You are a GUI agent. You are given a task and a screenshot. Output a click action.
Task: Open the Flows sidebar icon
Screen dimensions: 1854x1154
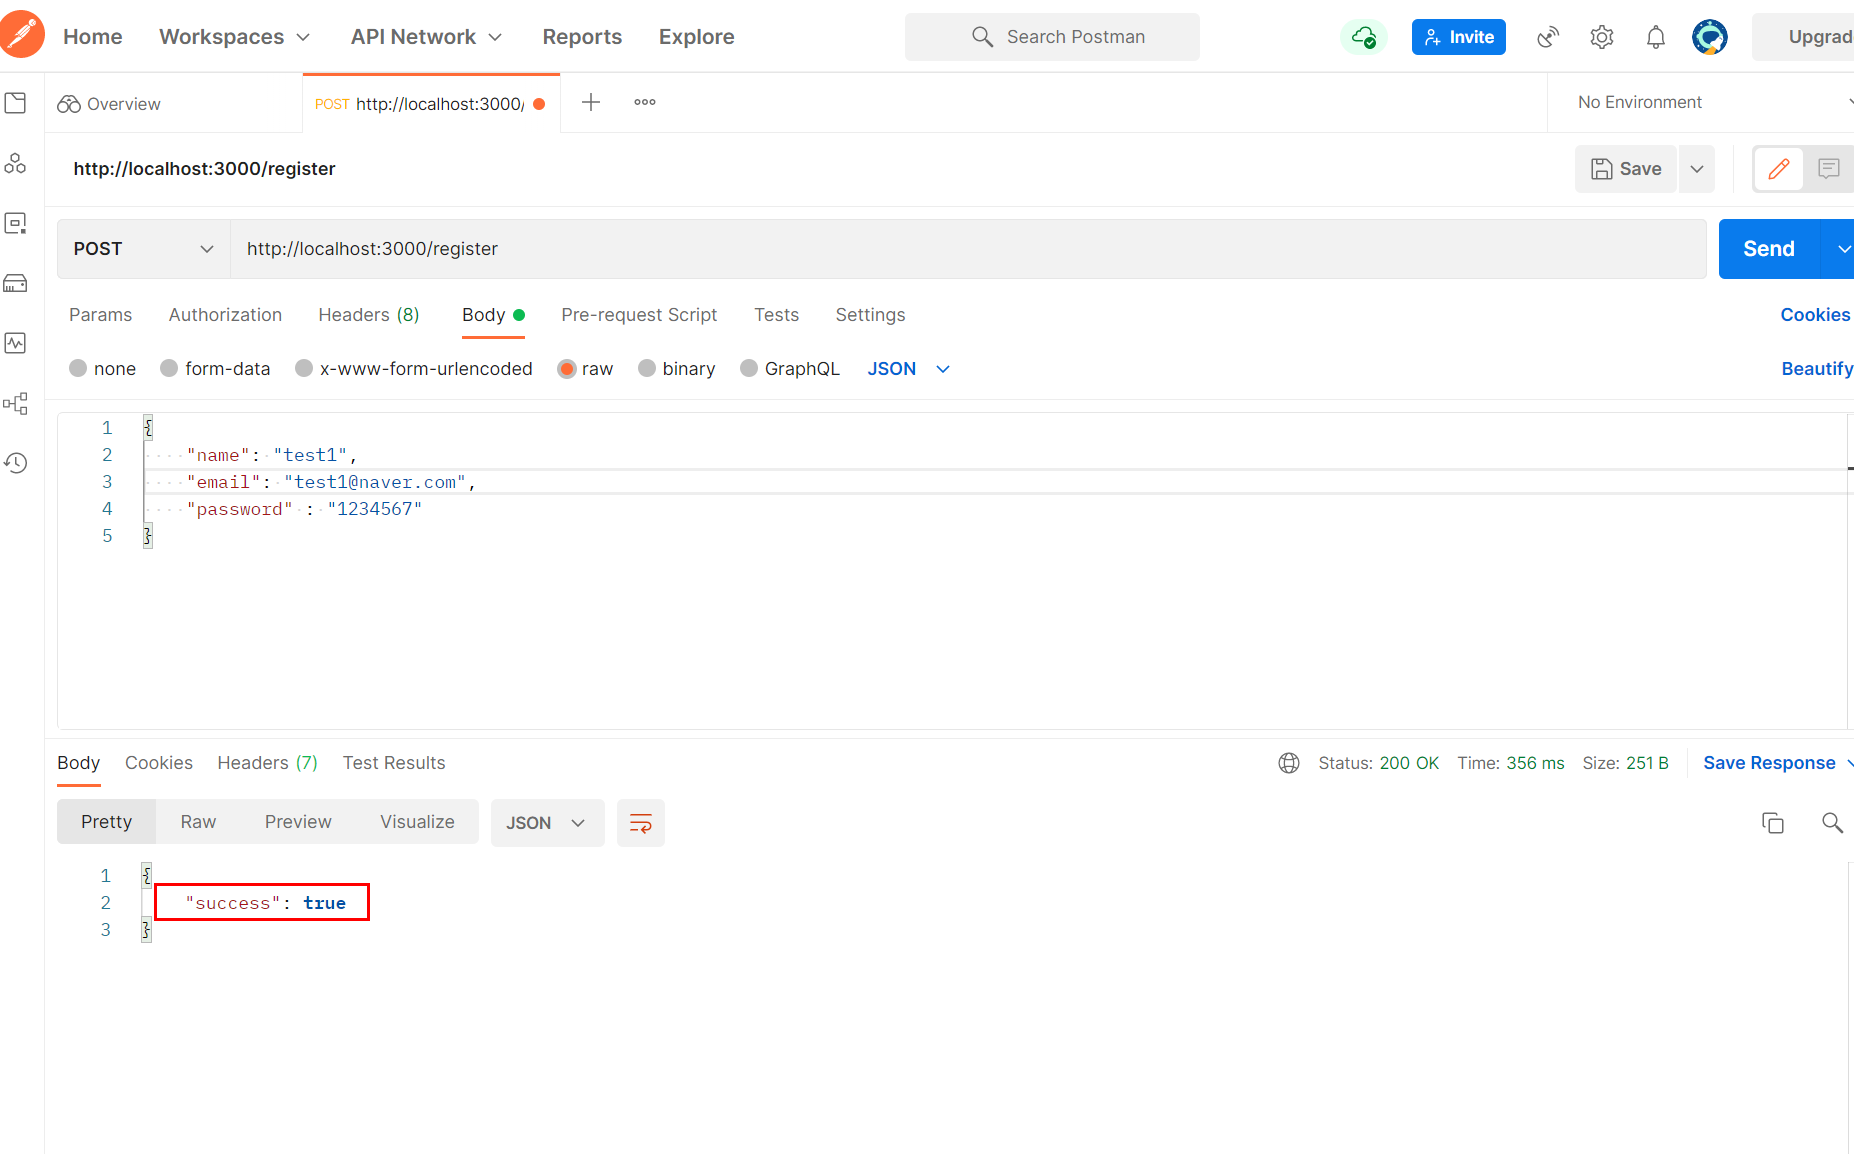(x=16, y=403)
